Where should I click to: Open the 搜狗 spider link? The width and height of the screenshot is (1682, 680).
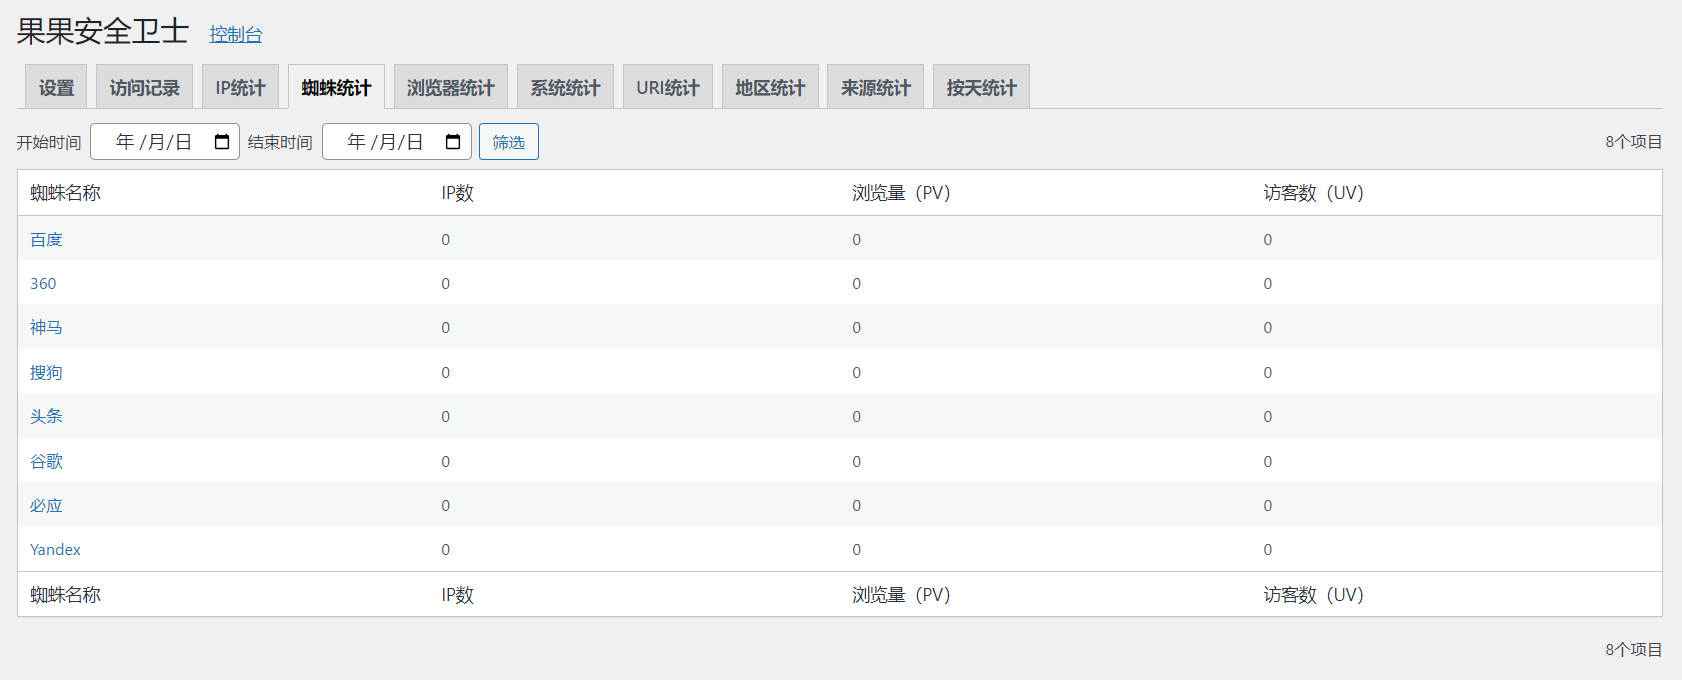pos(46,372)
